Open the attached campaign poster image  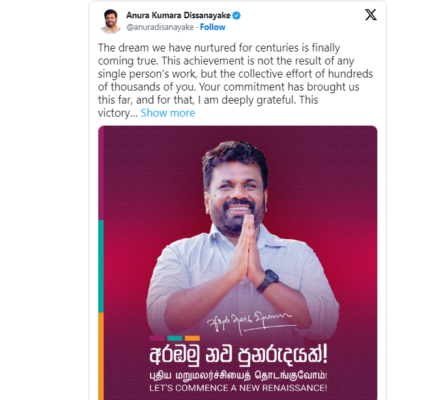[238, 263]
